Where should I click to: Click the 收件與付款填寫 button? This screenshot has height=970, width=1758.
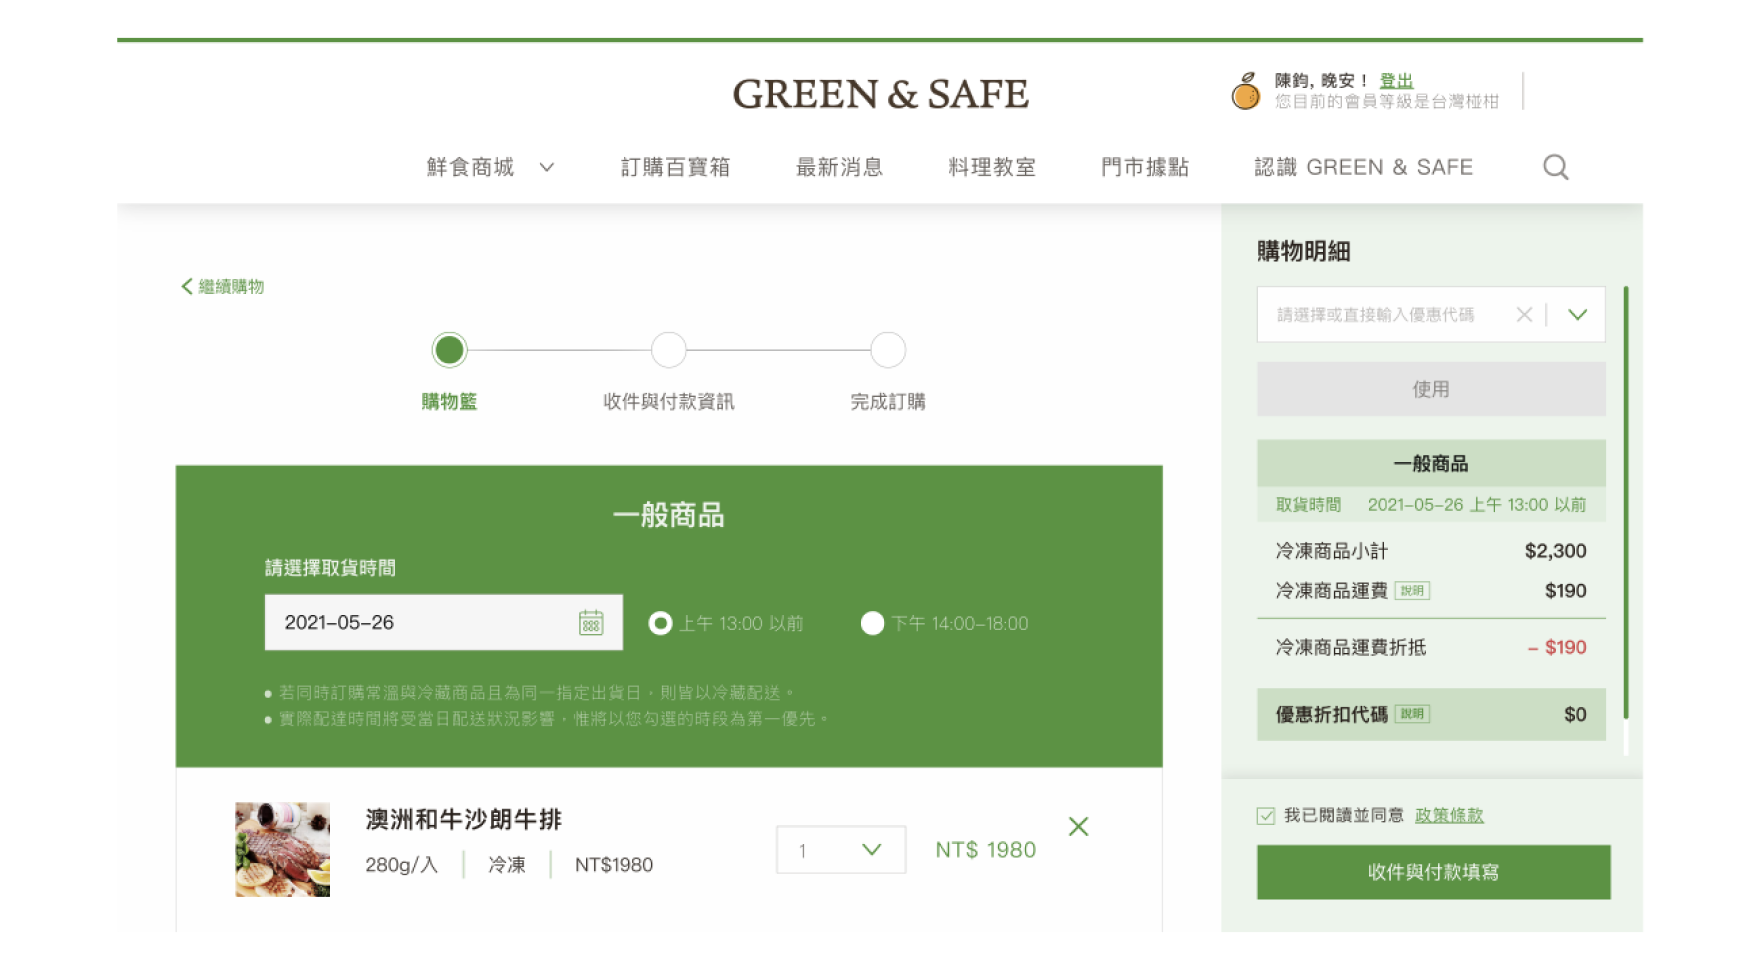[1432, 872]
